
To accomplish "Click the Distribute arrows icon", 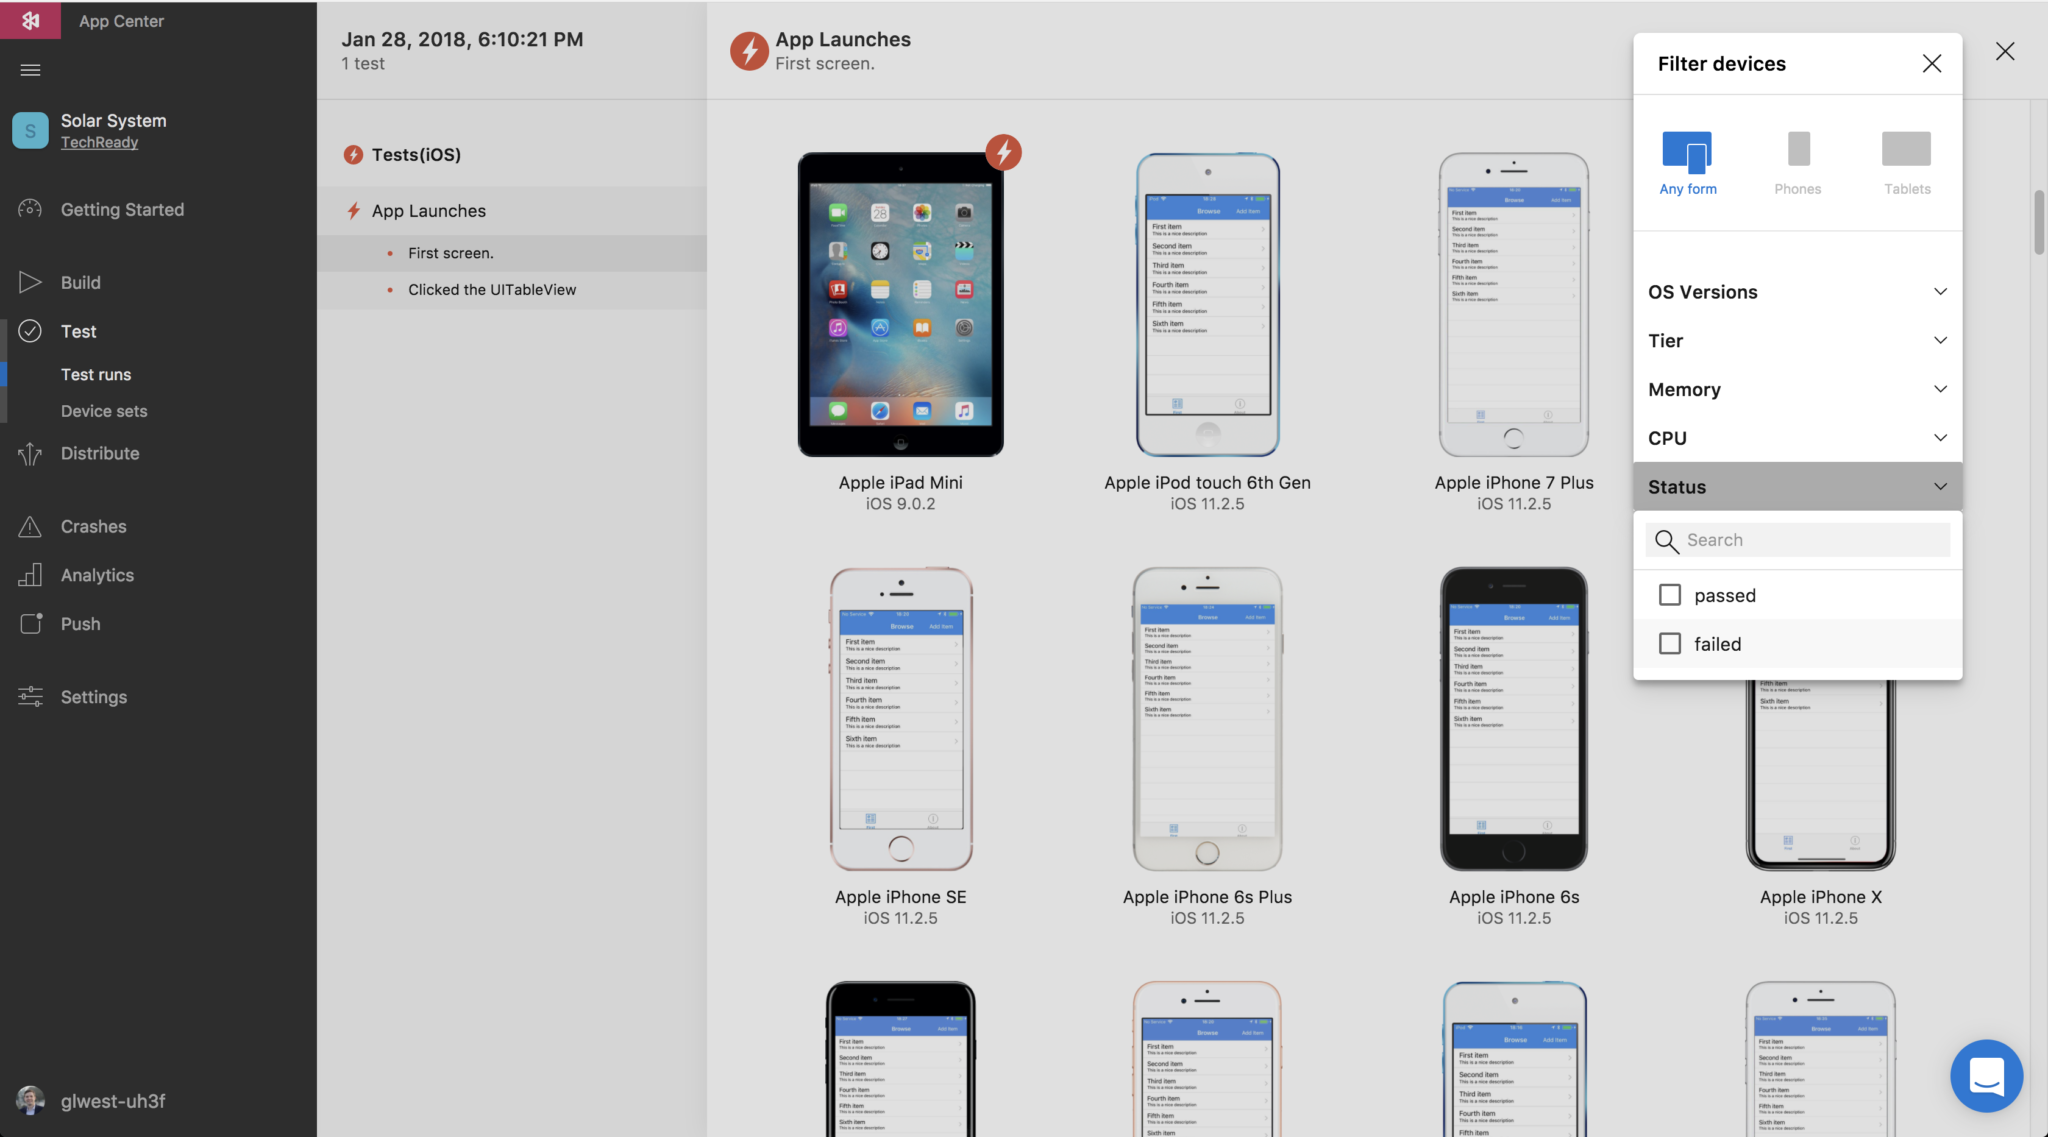I will pyautogui.click(x=30, y=453).
